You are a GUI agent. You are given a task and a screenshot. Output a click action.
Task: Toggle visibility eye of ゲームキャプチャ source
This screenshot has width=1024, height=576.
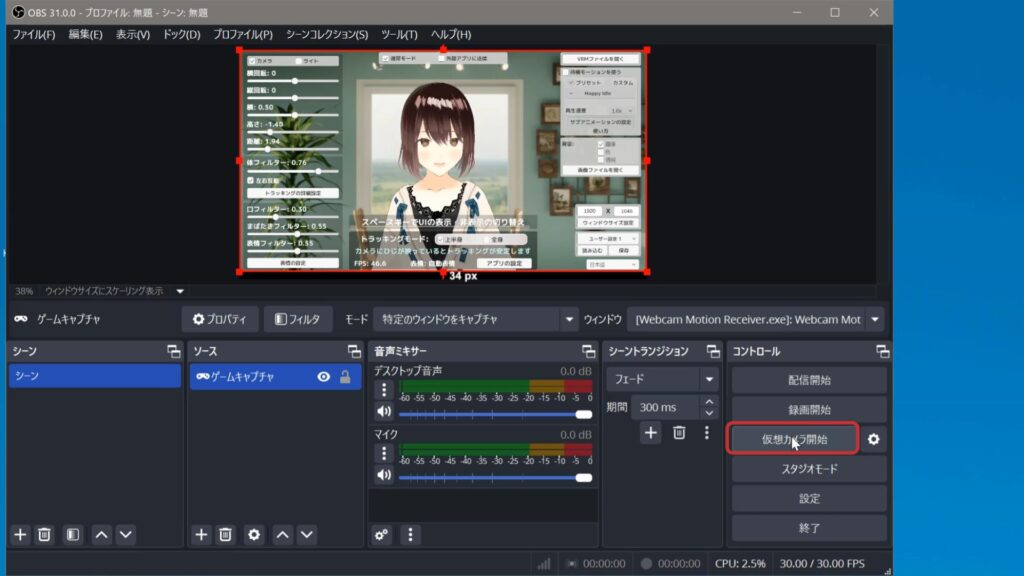(323, 377)
